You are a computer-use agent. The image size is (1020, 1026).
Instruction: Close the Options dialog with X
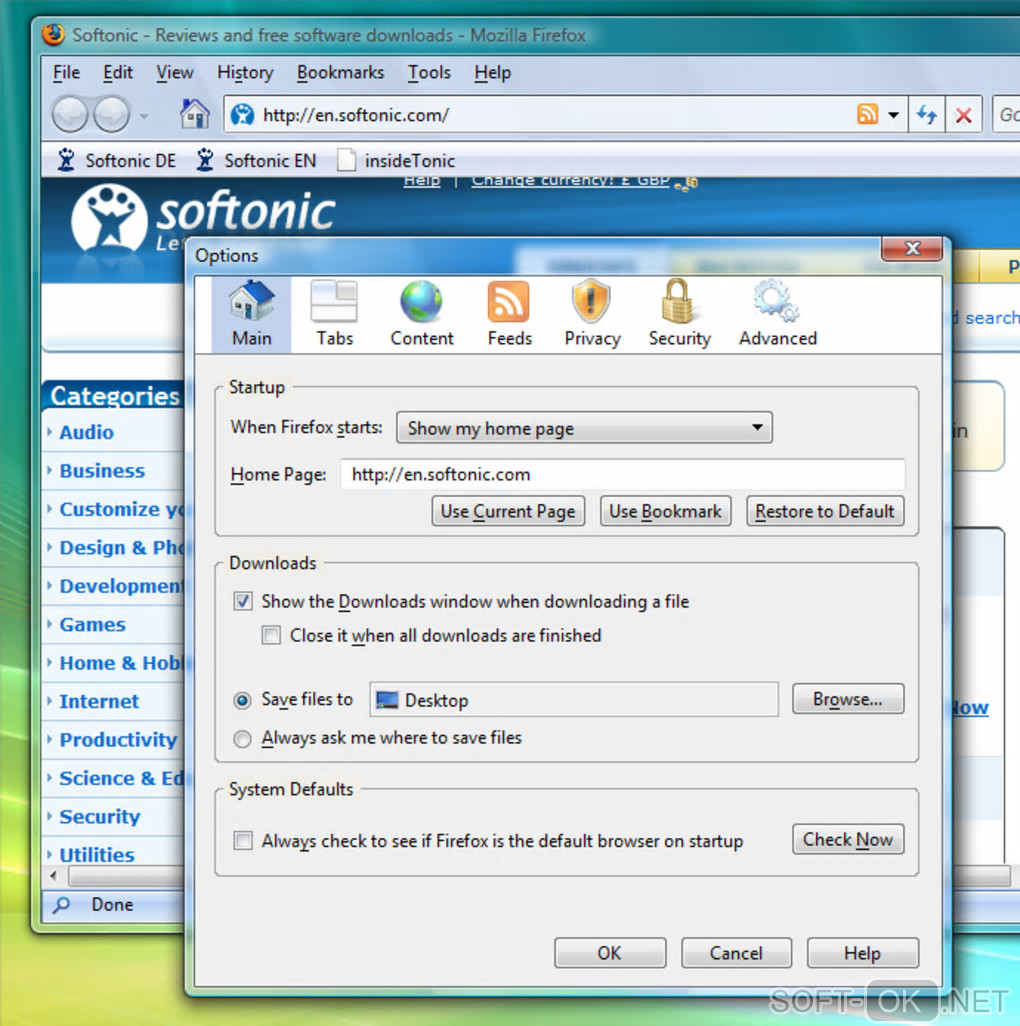pos(911,249)
